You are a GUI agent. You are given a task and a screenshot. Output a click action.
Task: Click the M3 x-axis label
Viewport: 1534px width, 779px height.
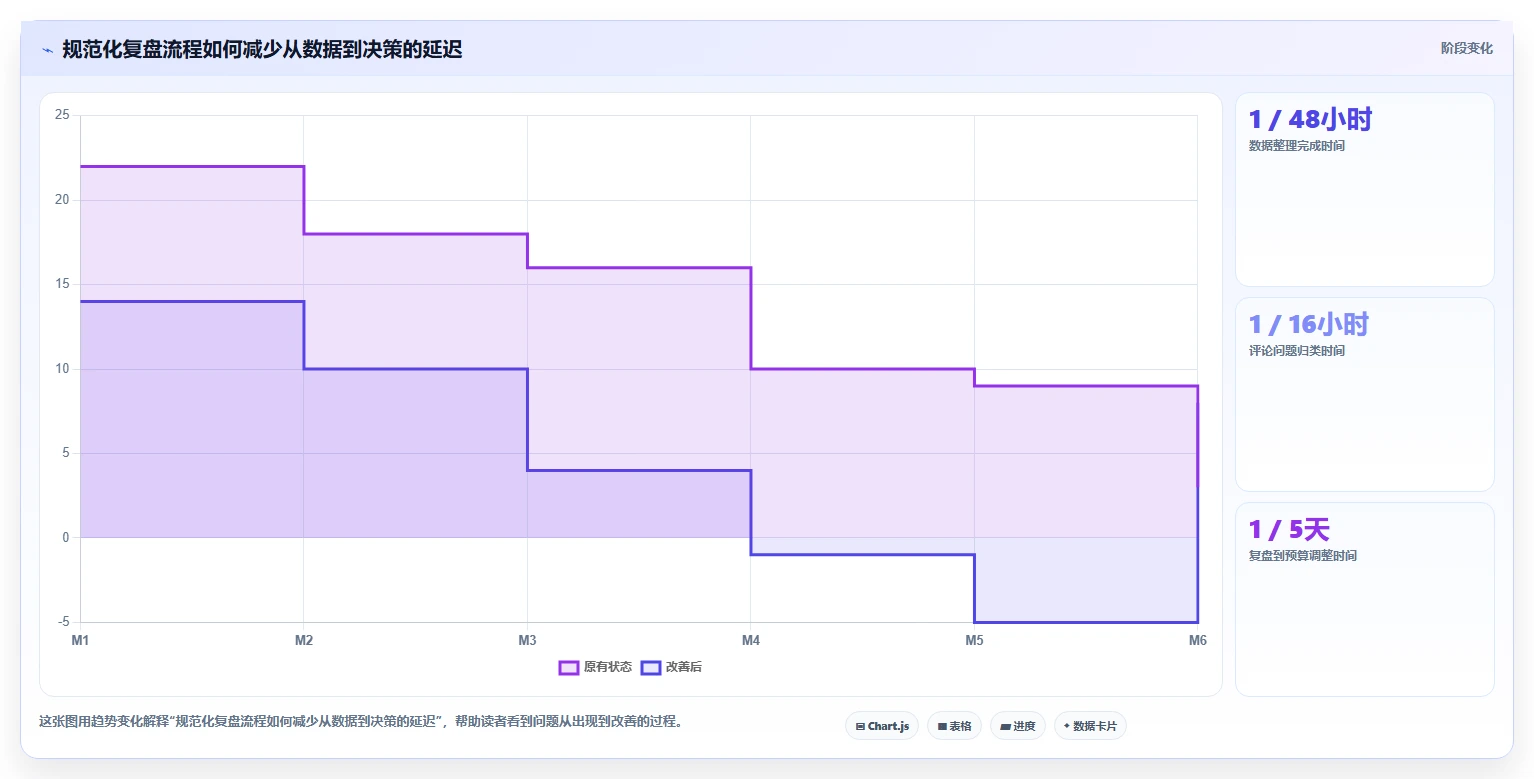(527, 640)
